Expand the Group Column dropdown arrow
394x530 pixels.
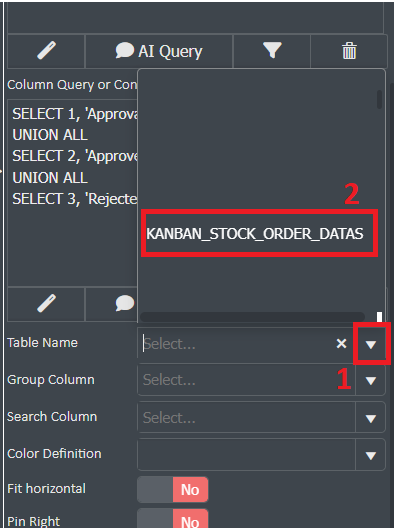click(371, 381)
